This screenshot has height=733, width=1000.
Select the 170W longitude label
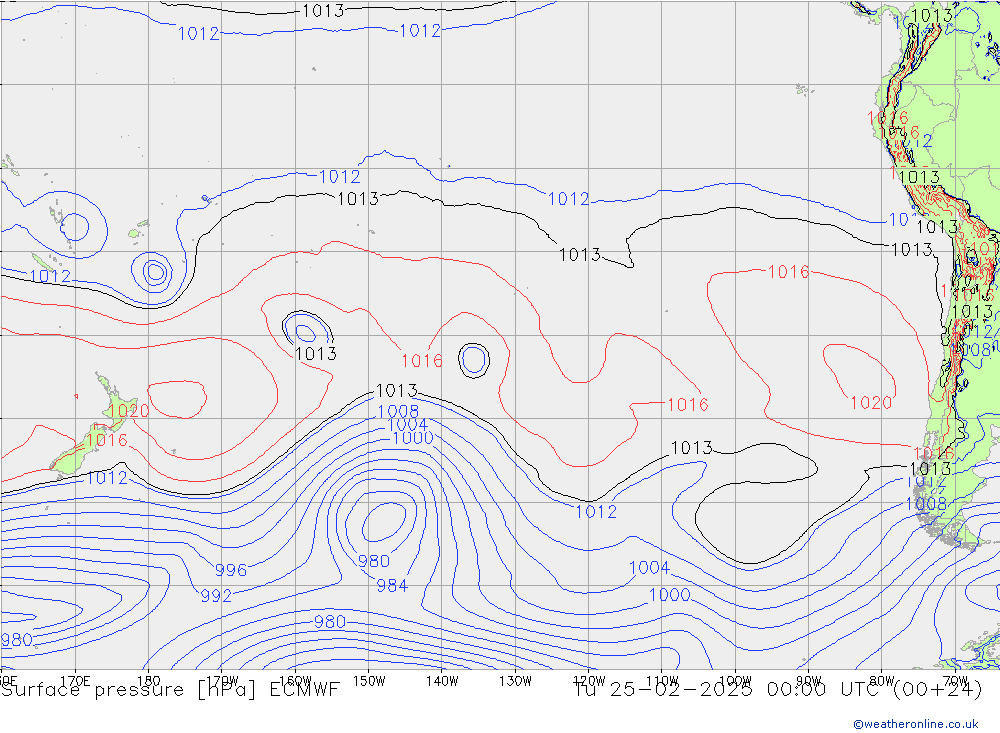pos(222,681)
